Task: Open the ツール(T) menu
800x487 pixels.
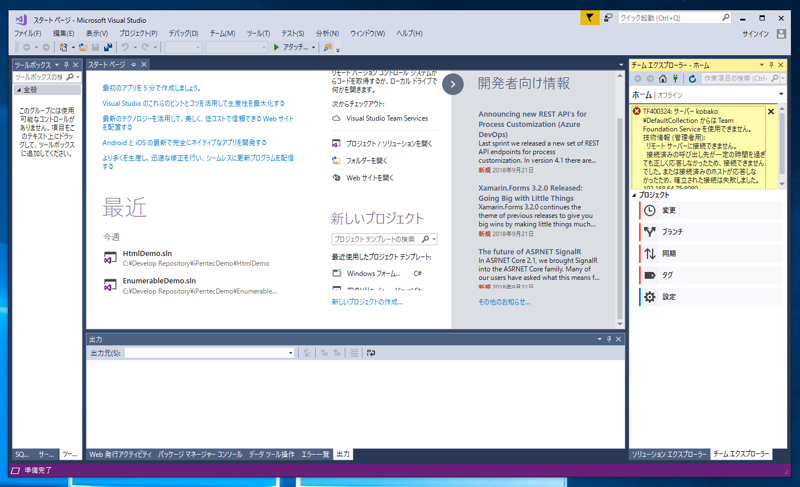Action: coord(258,33)
